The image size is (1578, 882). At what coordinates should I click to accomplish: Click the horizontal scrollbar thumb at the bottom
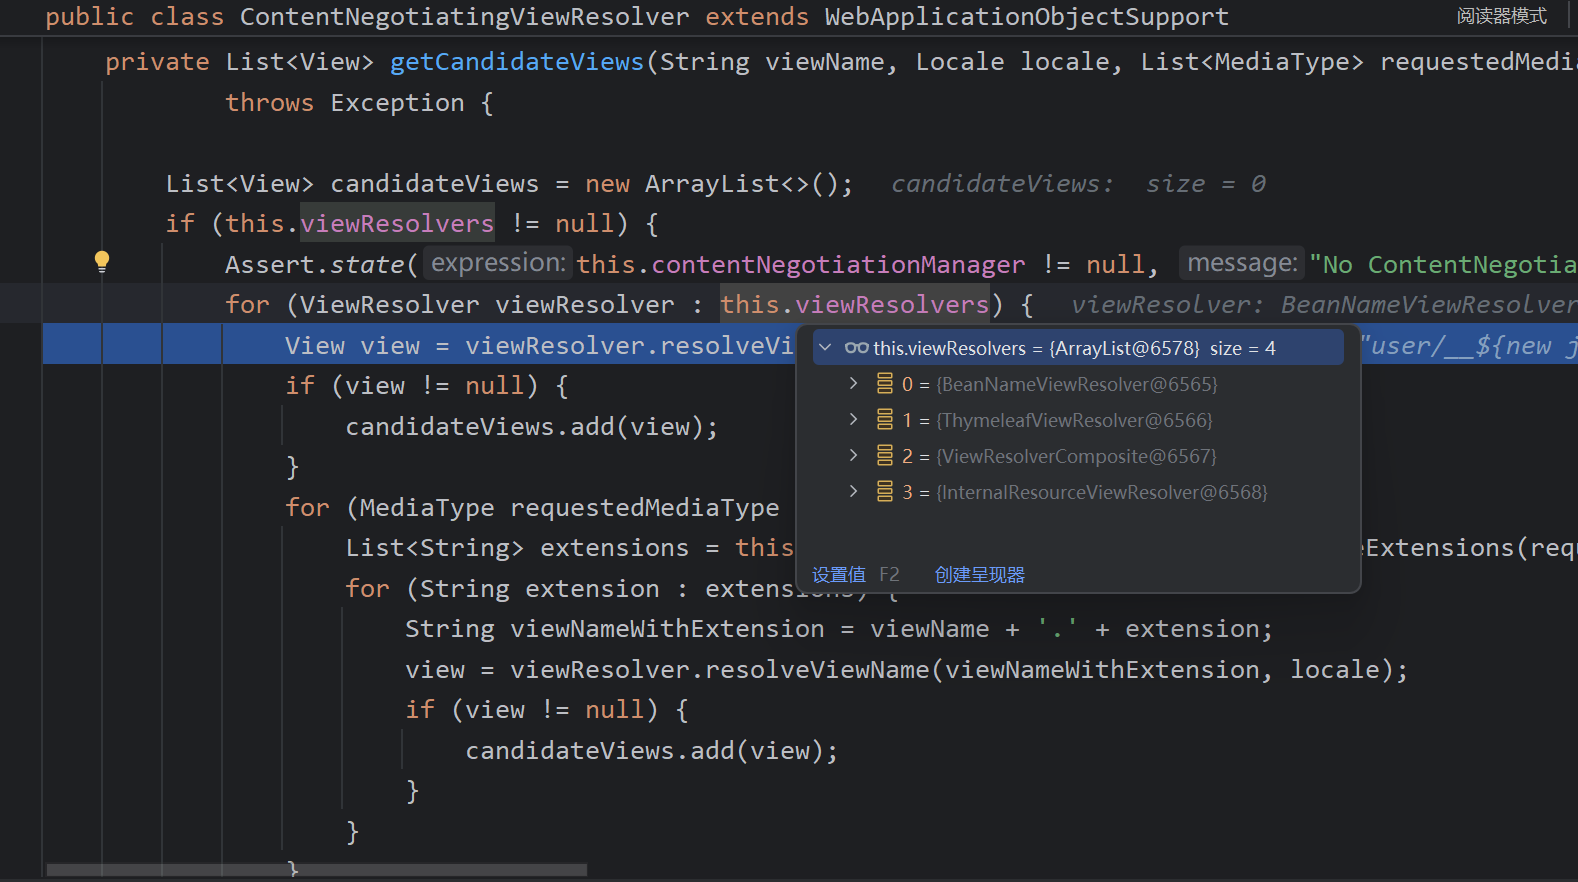point(316,870)
